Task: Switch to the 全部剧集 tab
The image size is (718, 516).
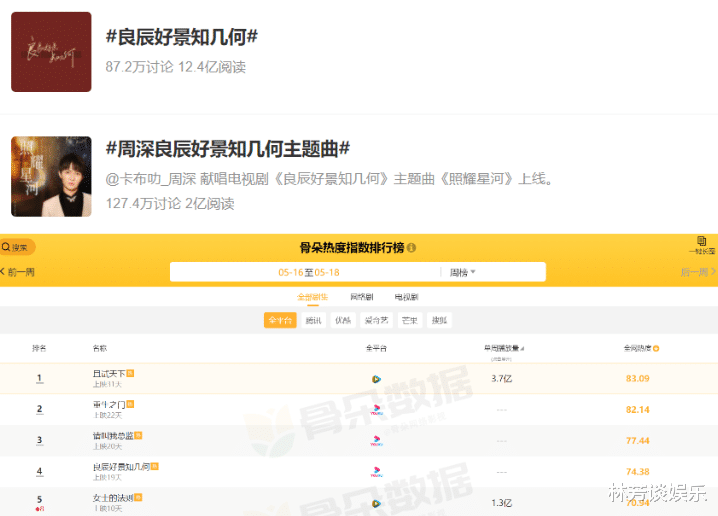Action: point(312,297)
